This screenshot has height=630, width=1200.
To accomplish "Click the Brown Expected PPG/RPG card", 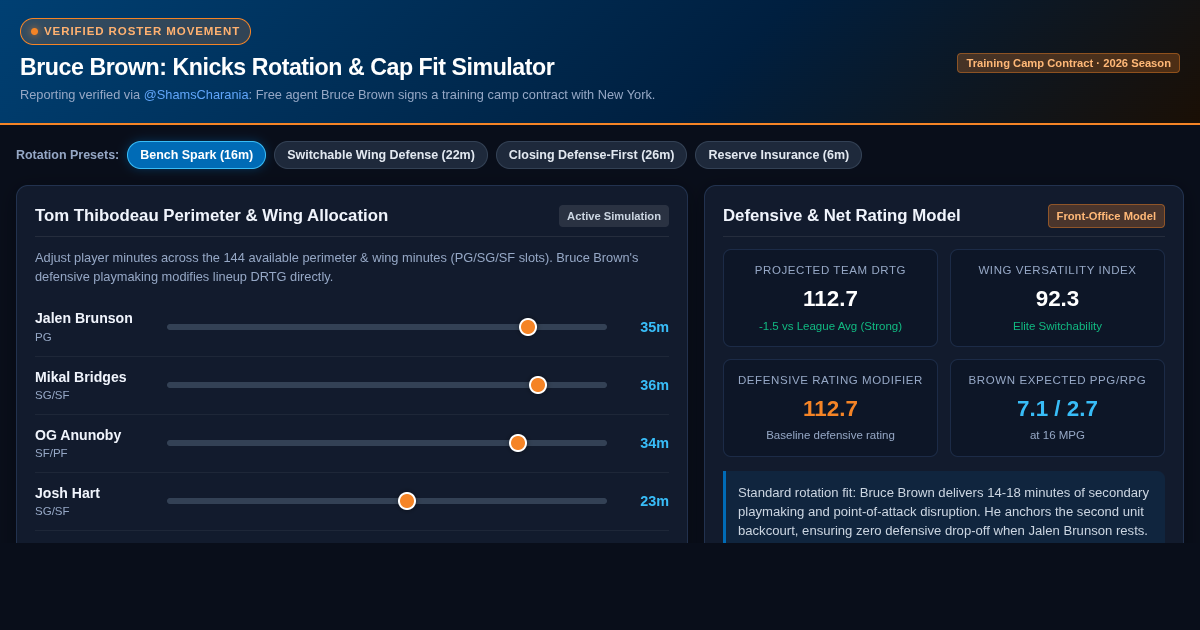I will (1057, 408).
